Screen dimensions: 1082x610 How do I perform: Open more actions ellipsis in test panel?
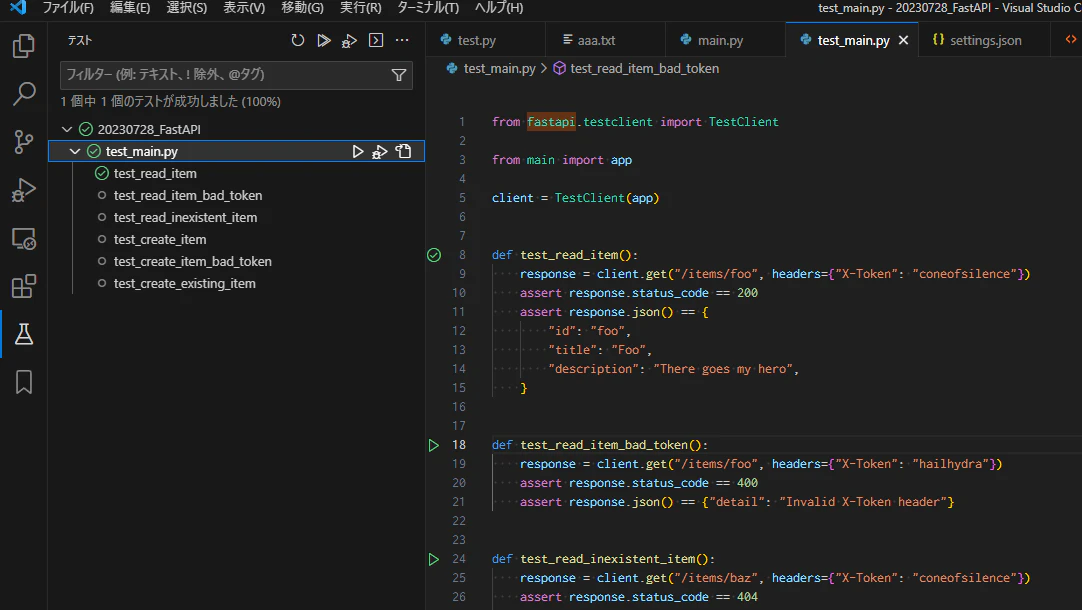point(402,40)
